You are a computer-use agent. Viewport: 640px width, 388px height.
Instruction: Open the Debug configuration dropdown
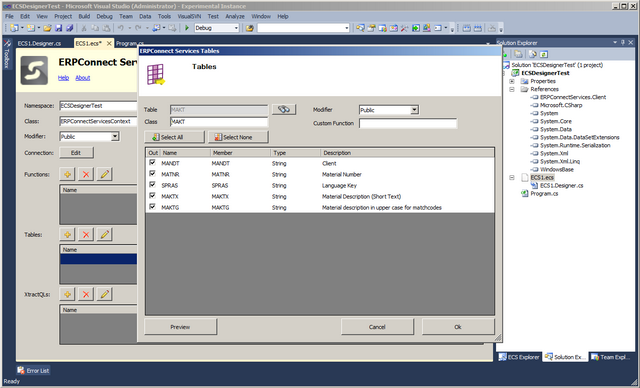point(236,28)
